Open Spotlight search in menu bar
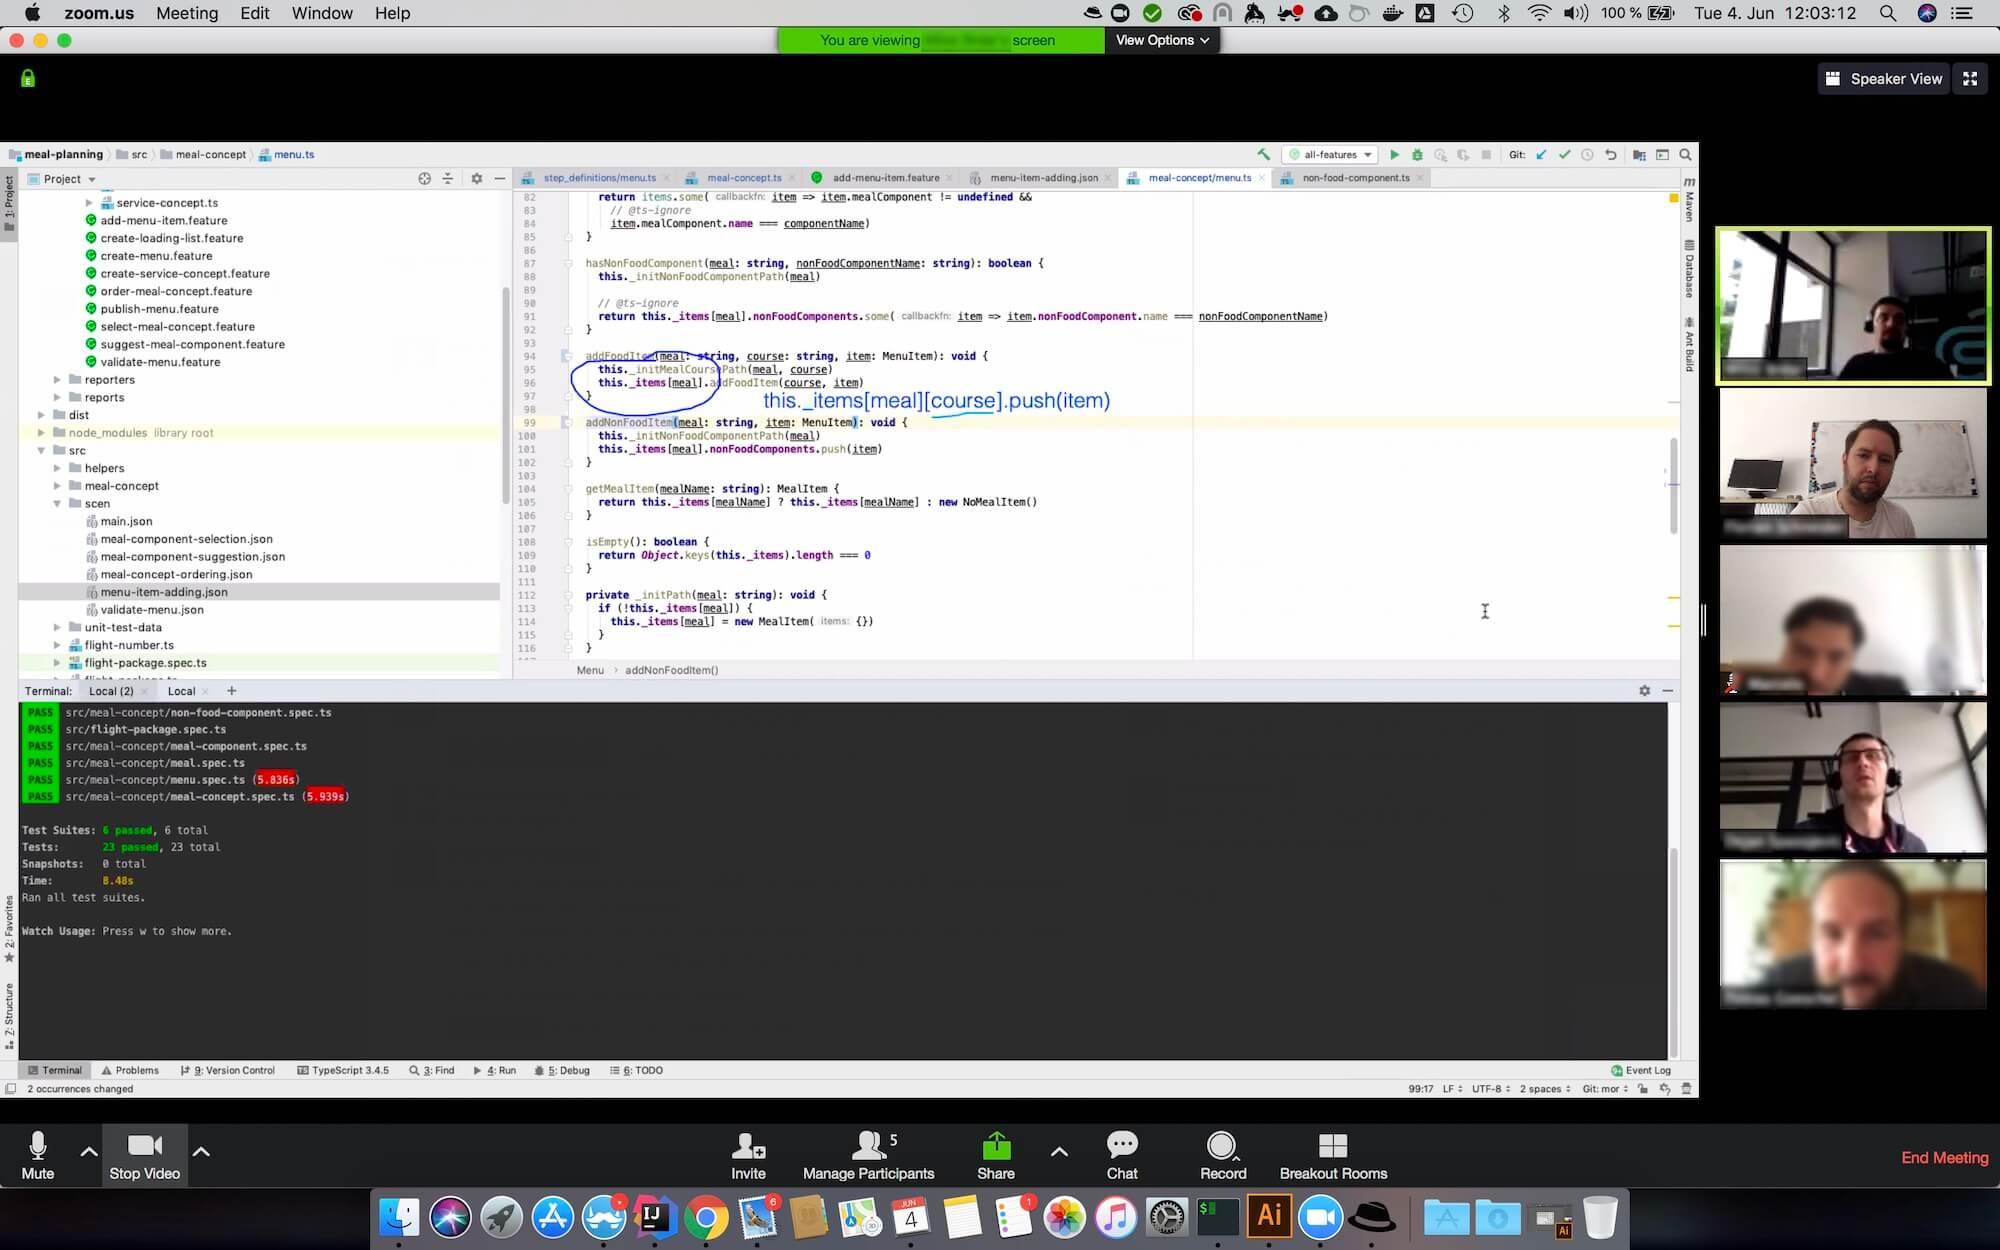 [1887, 13]
